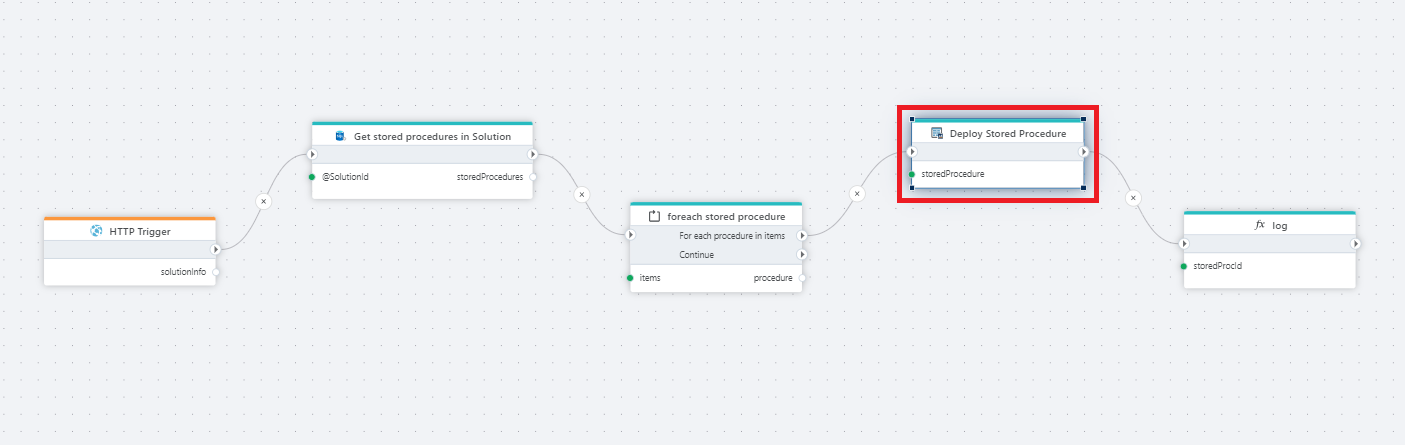Click the Continue output arrow on foreach node
Image resolution: width=1405 pixels, height=445 pixels.
pyautogui.click(x=802, y=255)
